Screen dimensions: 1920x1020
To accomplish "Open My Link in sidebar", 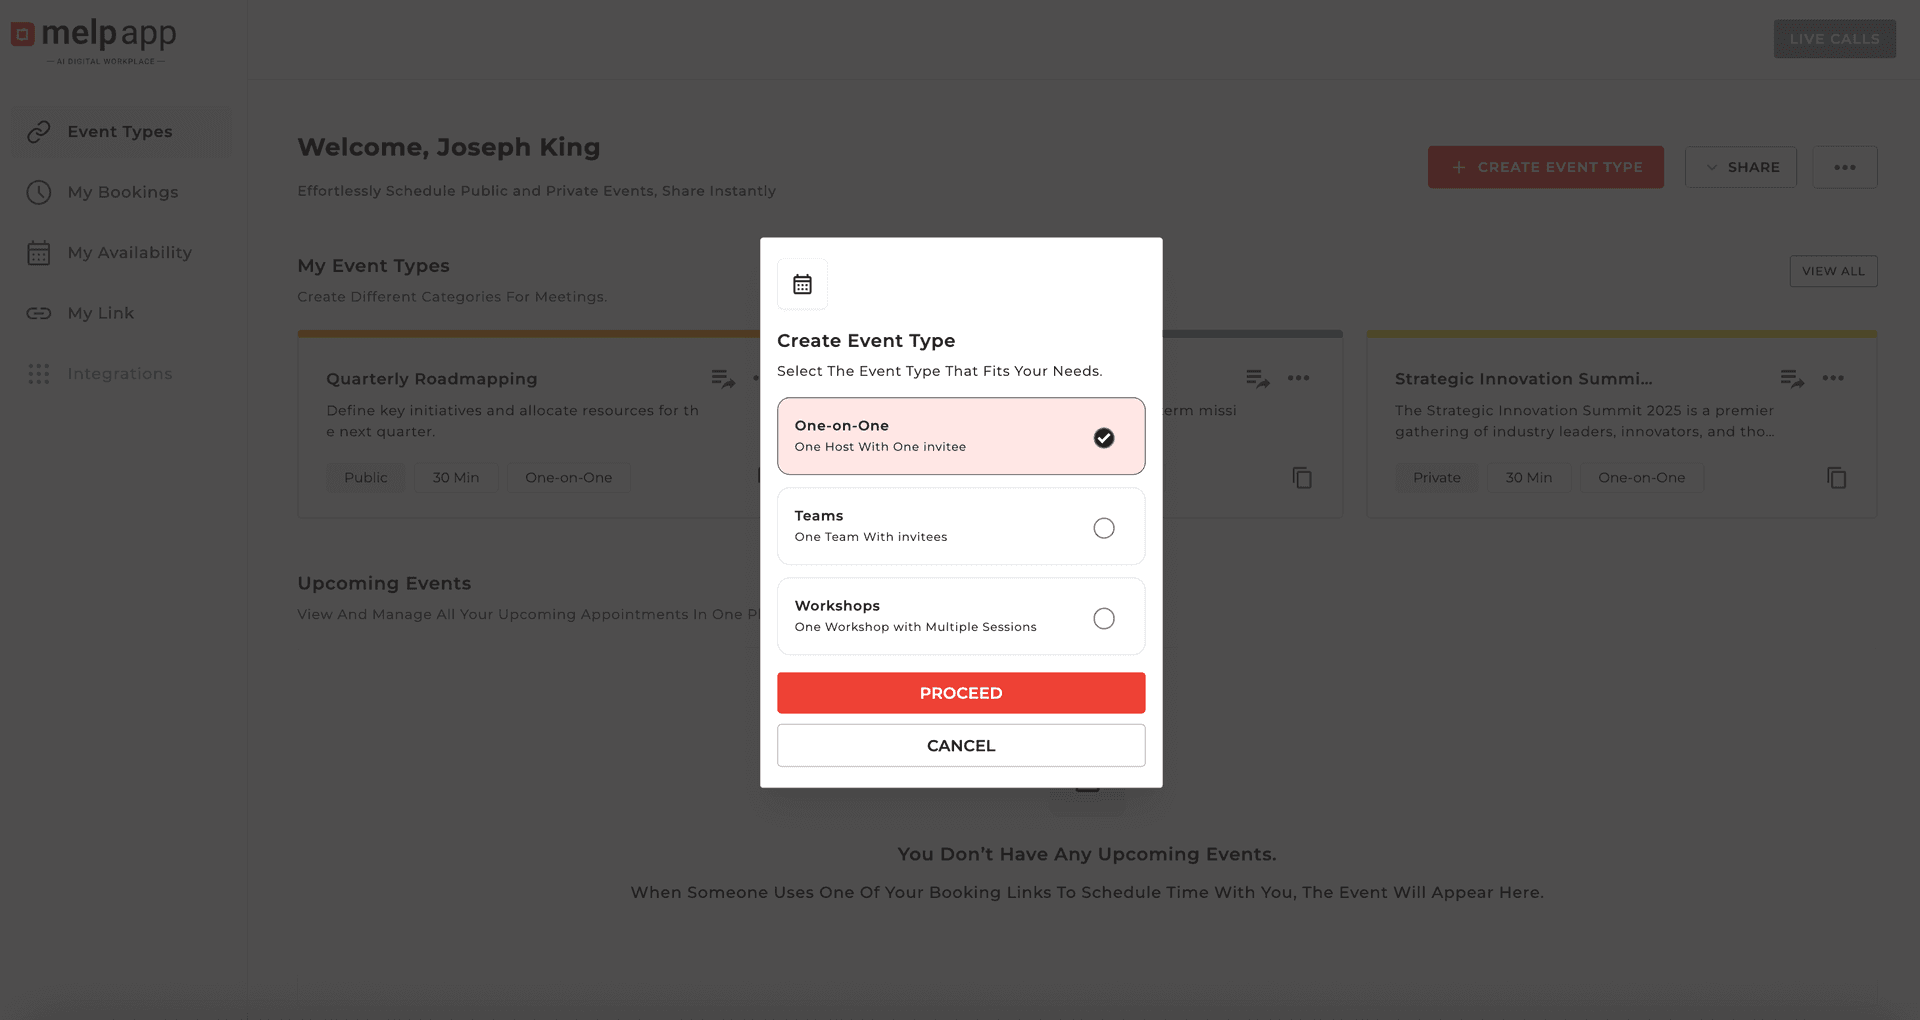I will 100,313.
